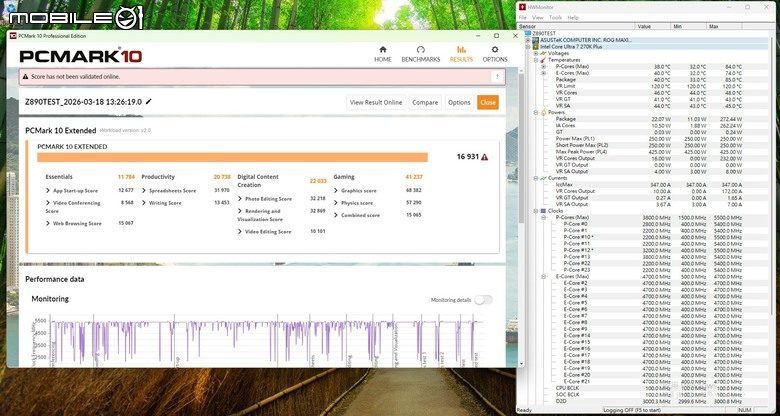Open the PCMark 10 HOME tab
Image resolution: width=780 pixels, height=416 pixels.
[x=383, y=54]
